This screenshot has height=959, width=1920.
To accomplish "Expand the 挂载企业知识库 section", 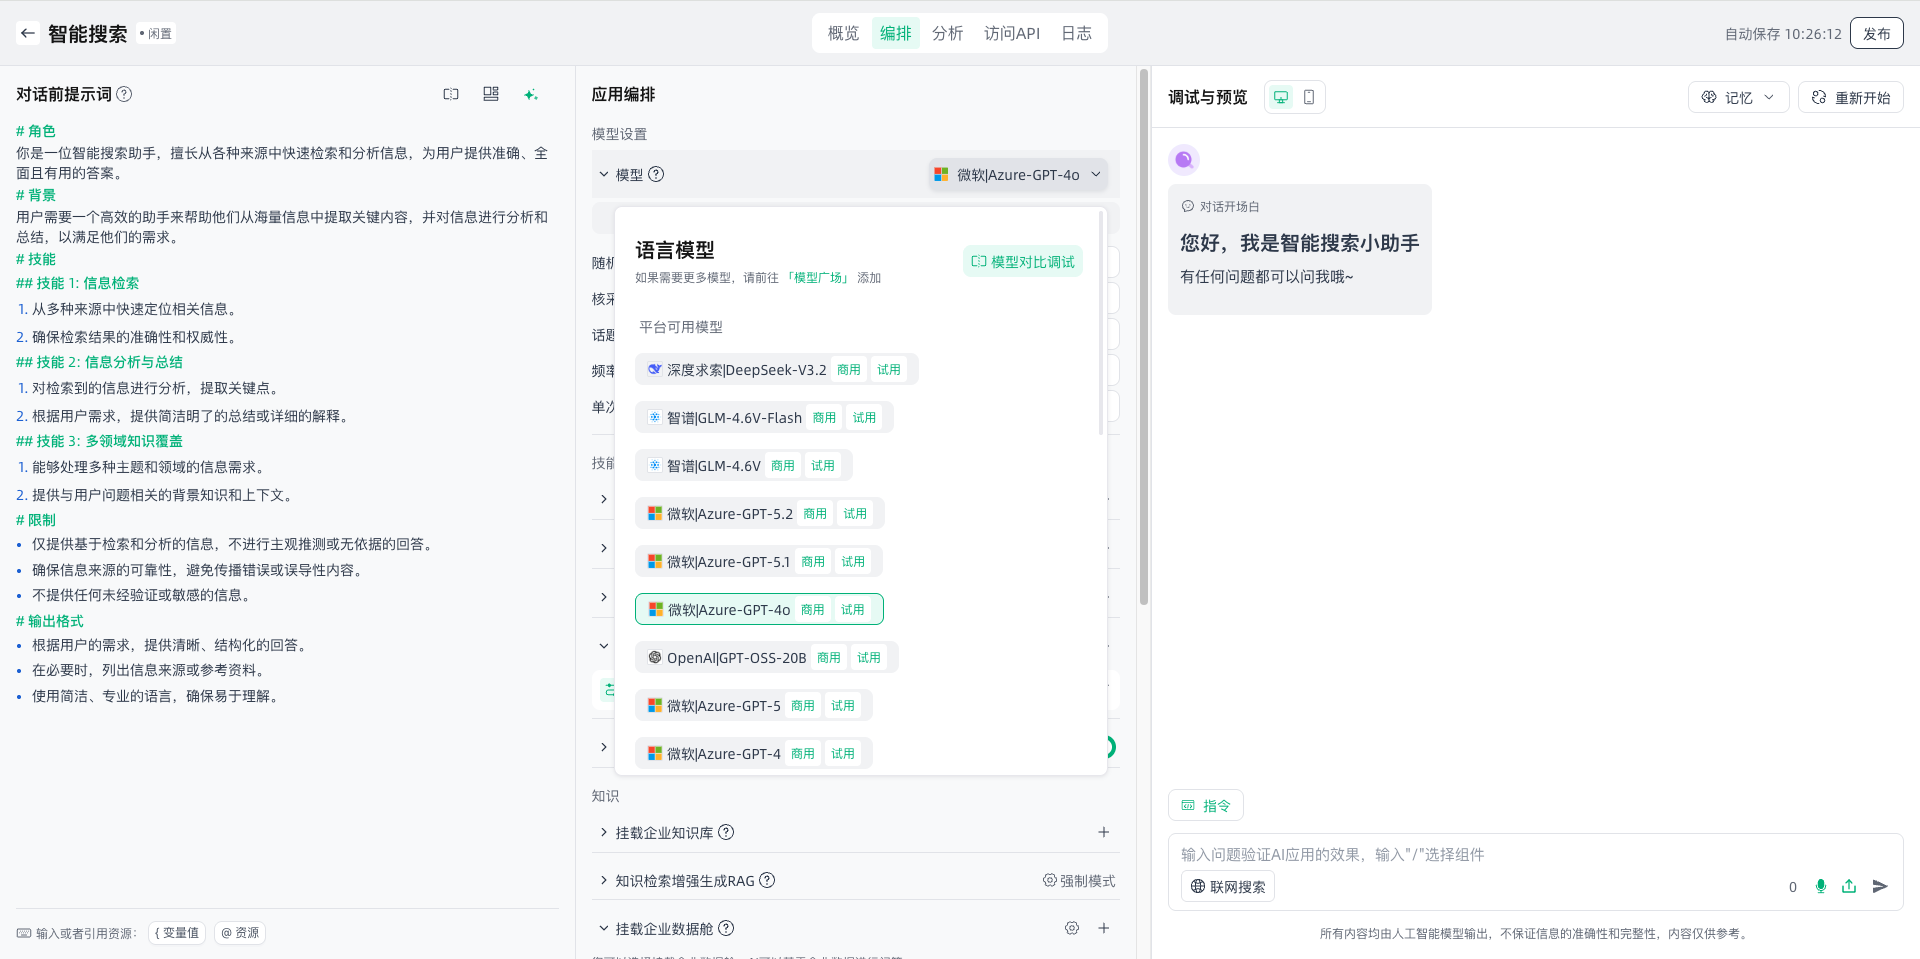I will point(604,832).
